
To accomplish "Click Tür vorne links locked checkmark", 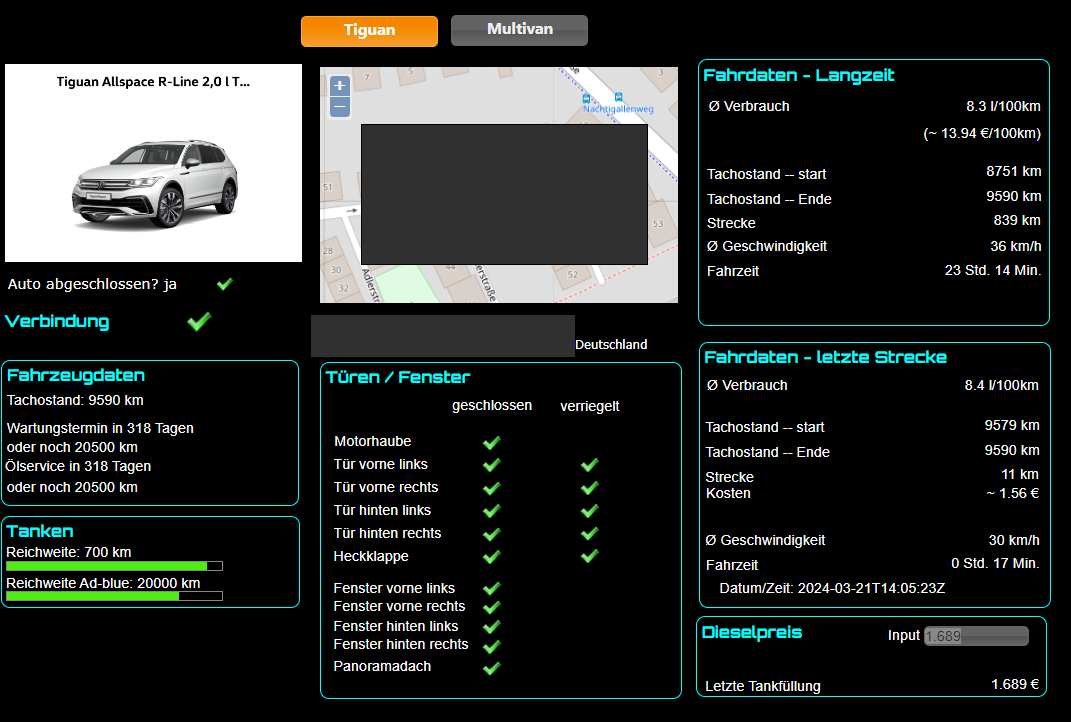I will [x=589, y=465].
